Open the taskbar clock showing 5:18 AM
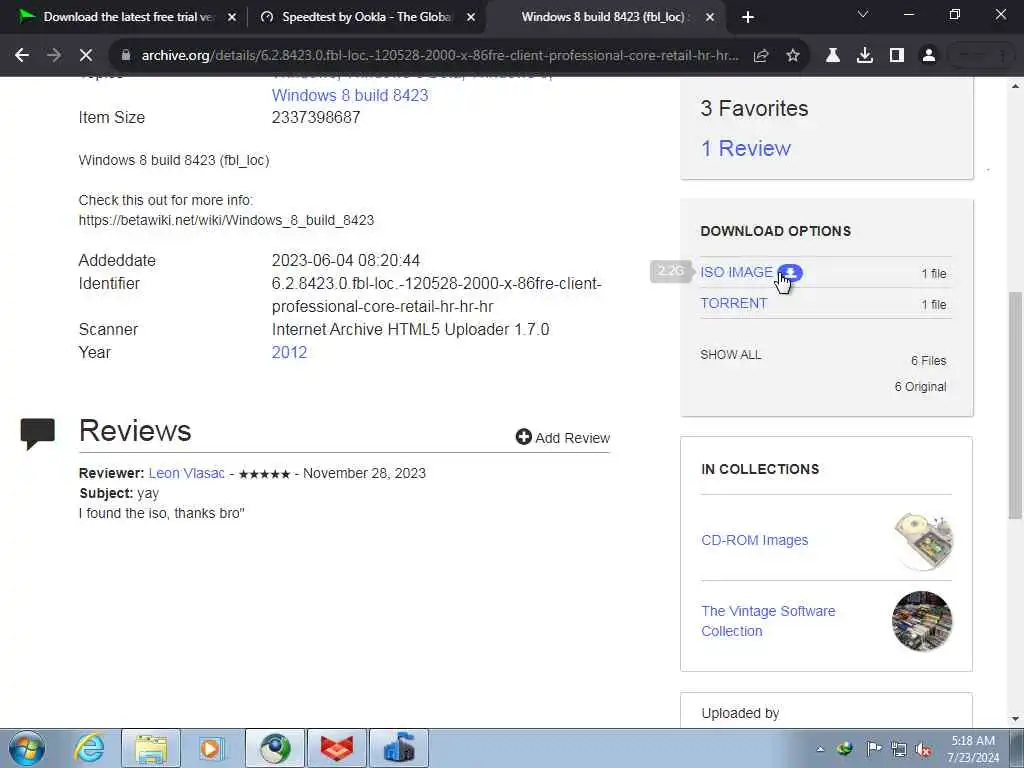The height and width of the screenshot is (768, 1024). pos(973,748)
